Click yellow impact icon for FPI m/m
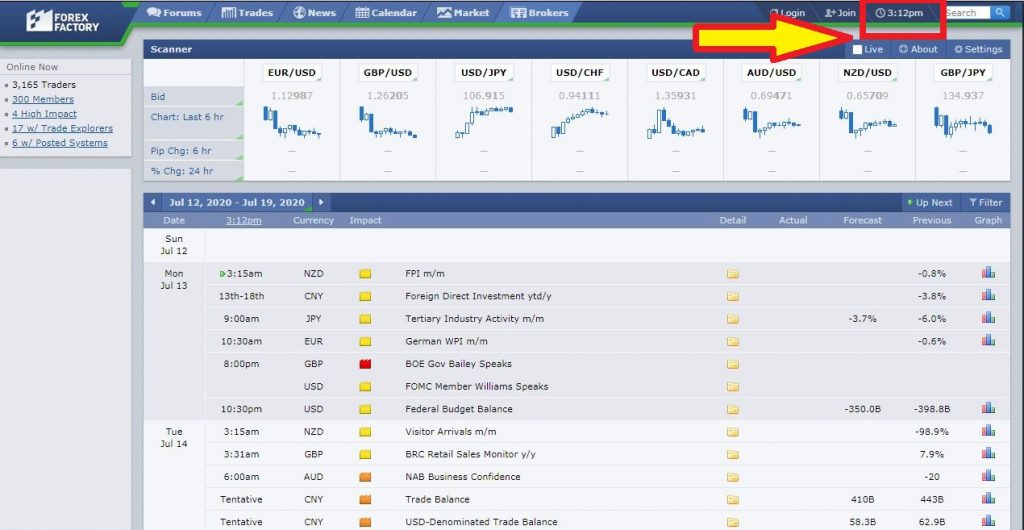The width and height of the screenshot is (1024, 530). [365, 273]
